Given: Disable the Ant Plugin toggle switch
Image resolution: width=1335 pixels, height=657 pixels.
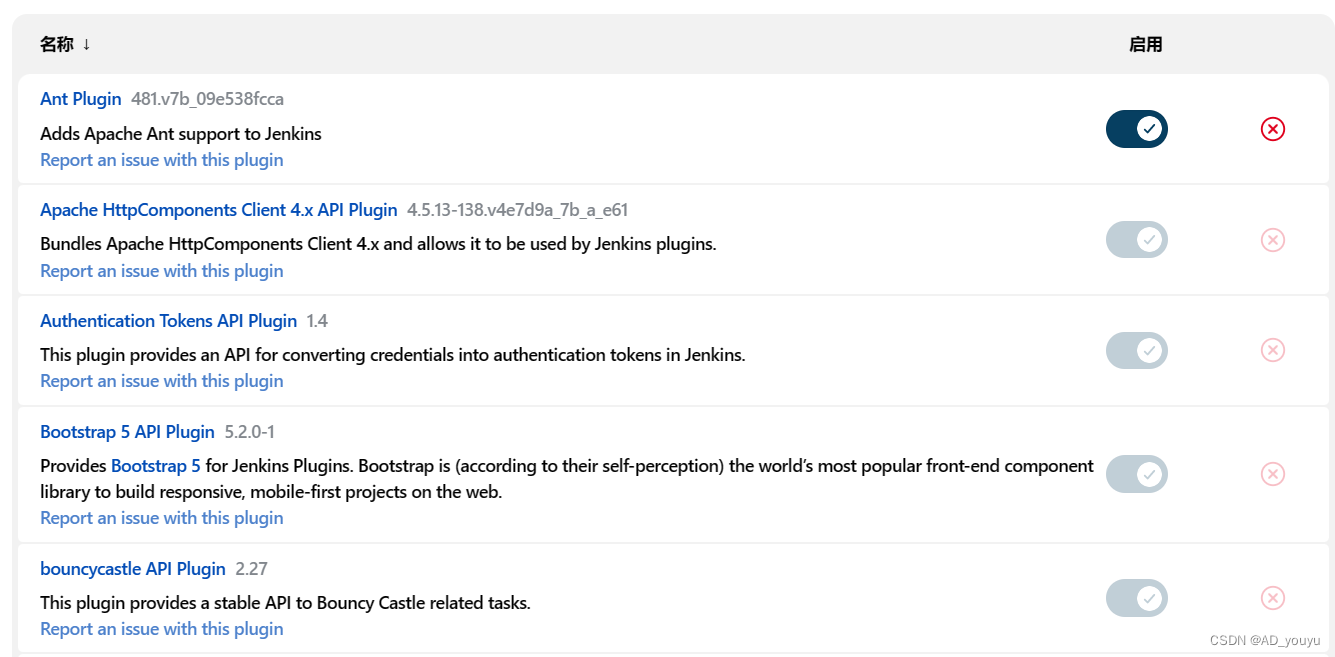Looking at the screenshot, I should [x=1136, y=129].
